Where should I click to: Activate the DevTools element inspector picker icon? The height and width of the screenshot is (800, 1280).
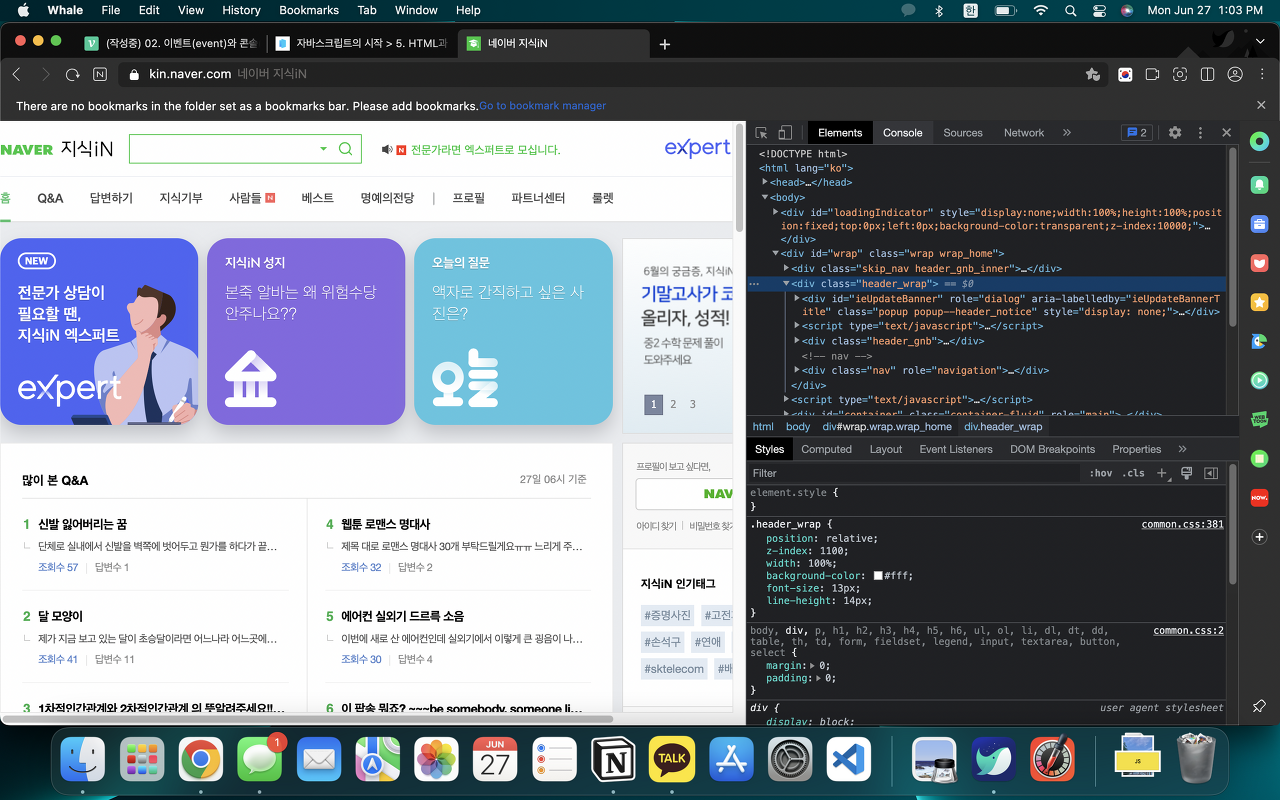[x=762, y=132]
